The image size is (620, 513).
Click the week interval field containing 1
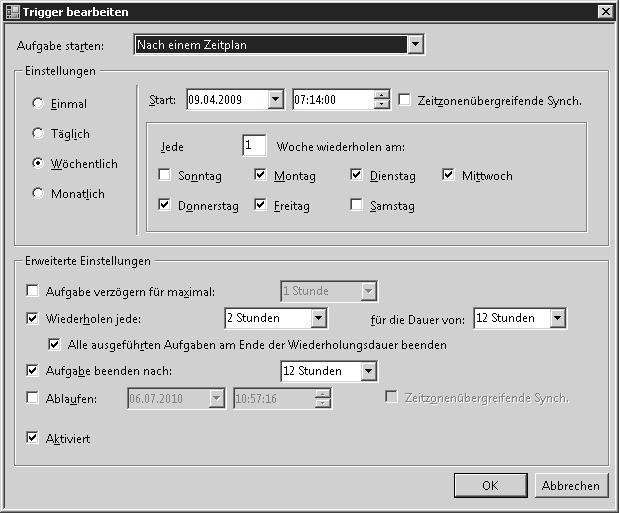click(x=254, y=145)
